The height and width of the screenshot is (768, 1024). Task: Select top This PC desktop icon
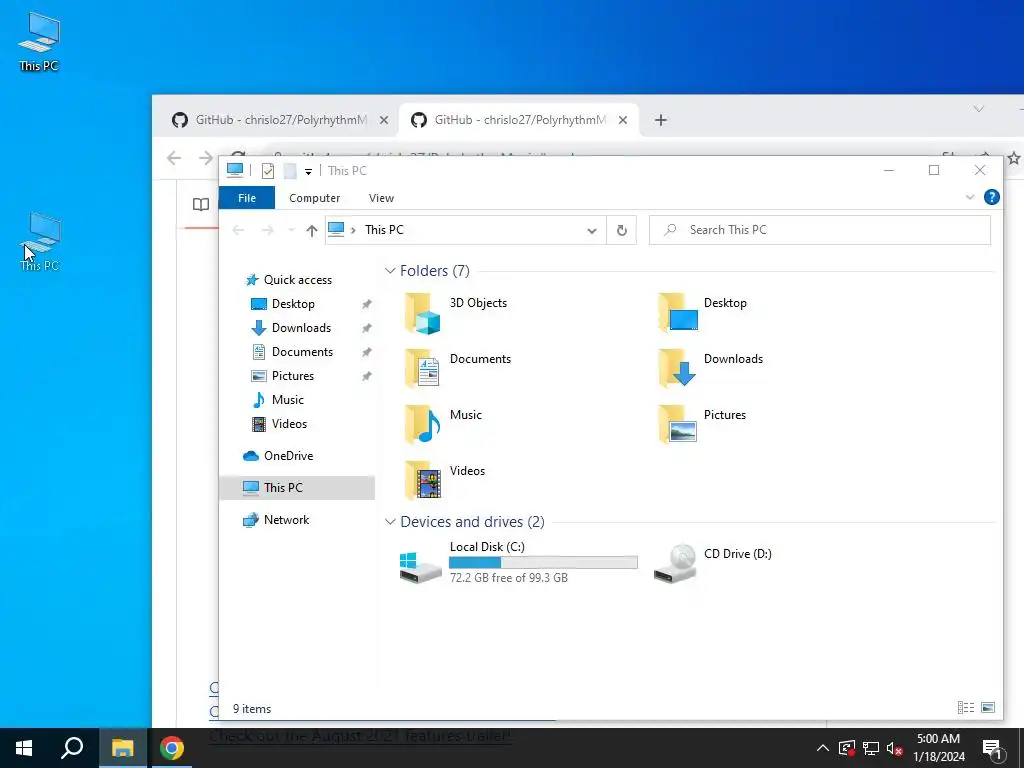pyautogui.click(x=39, y=41)
